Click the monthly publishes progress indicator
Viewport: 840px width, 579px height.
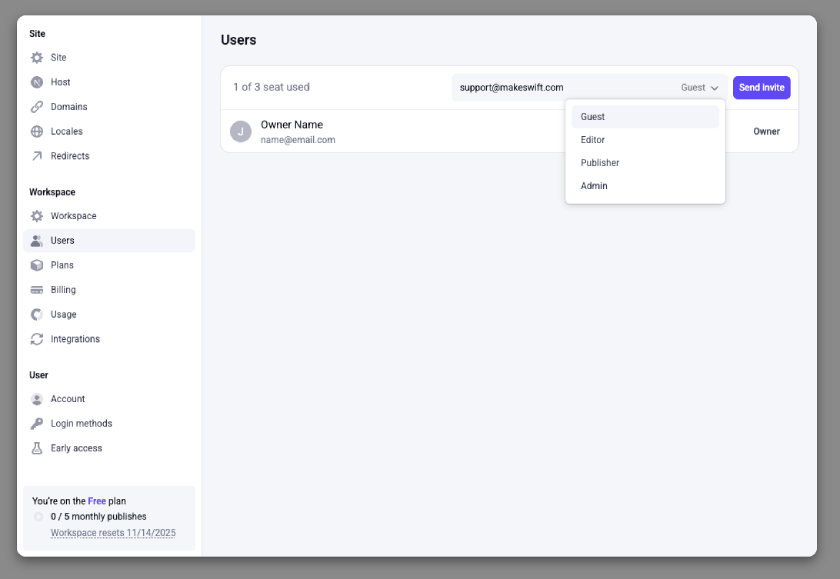point(37,516)
